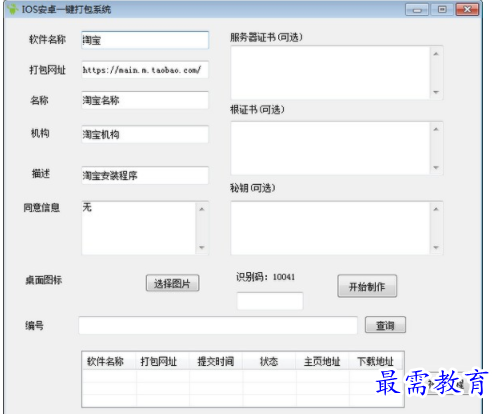Click the 软件名称 input field
Viewport: 497px width, 414px height.
click(145, 40)
